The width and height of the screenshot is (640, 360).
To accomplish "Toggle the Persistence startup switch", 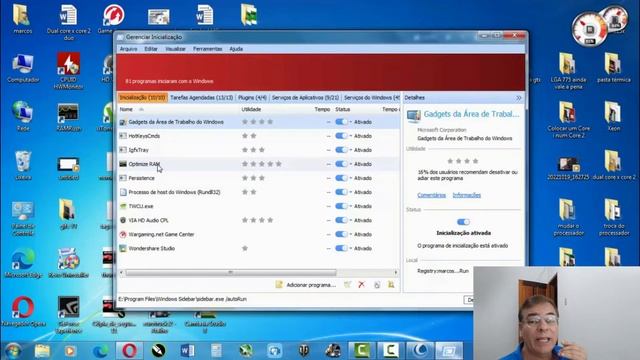I will click(x=341, y=178).
